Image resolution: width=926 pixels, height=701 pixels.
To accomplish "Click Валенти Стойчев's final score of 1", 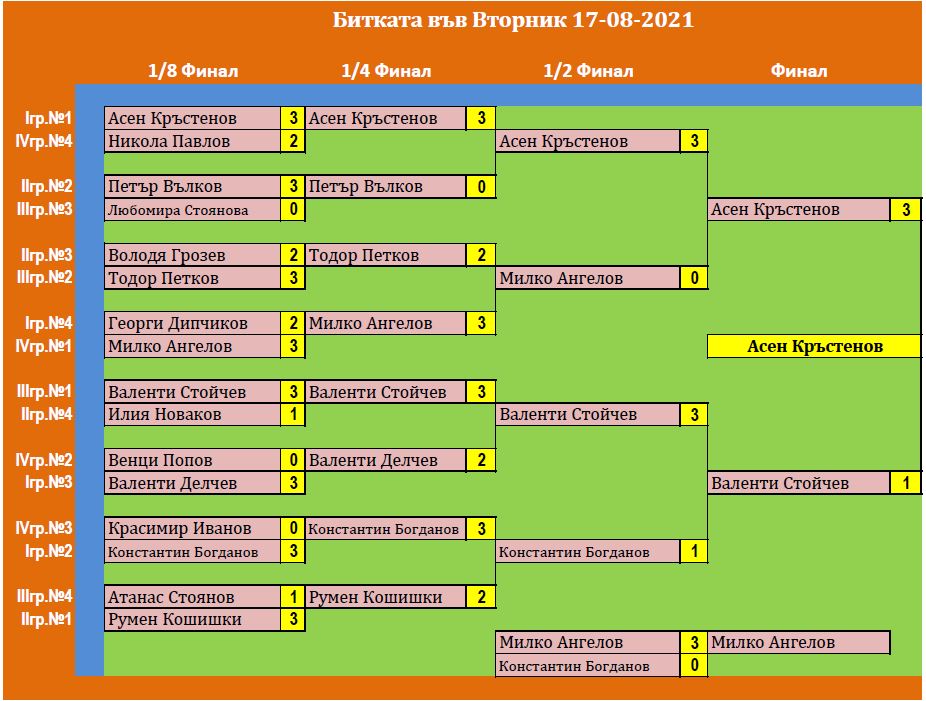I will [x=906, y=484].
